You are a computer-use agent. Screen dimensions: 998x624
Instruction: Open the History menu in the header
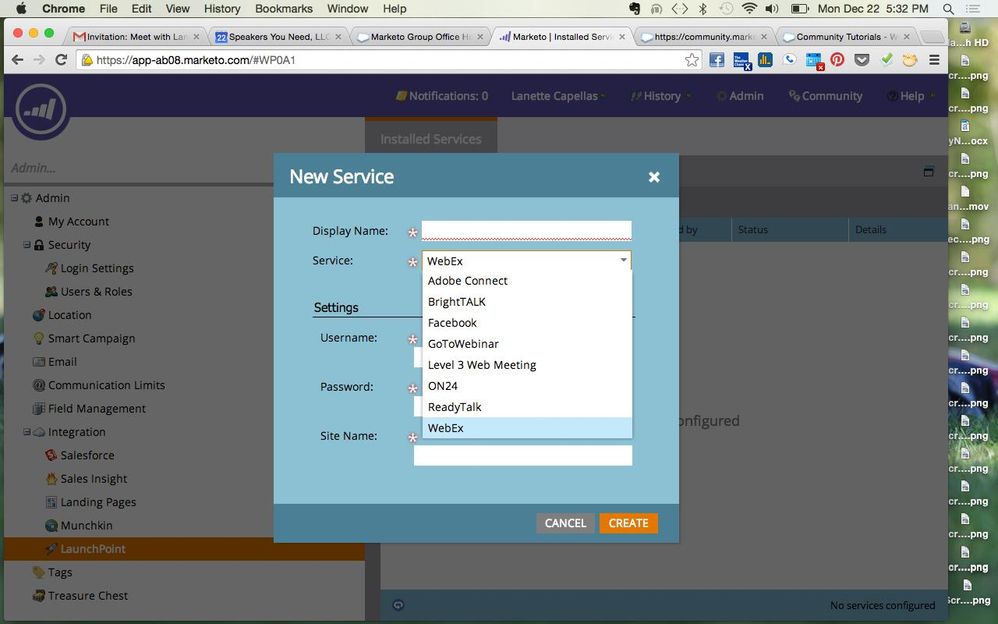660,96
